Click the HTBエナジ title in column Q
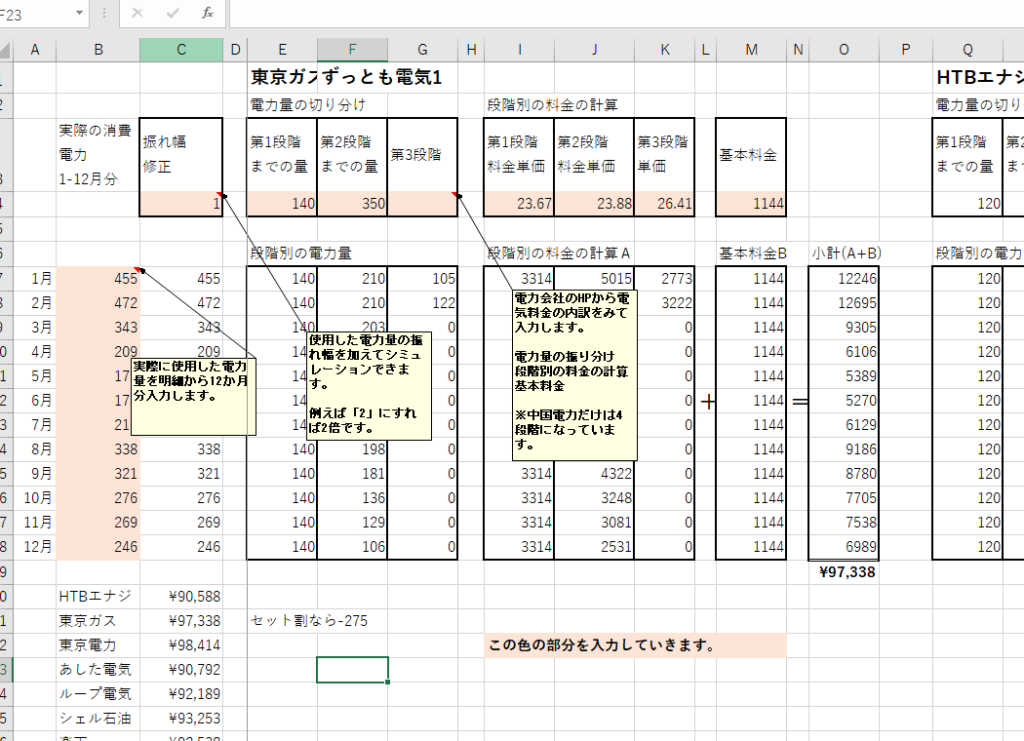 click(x=980, y=78)
